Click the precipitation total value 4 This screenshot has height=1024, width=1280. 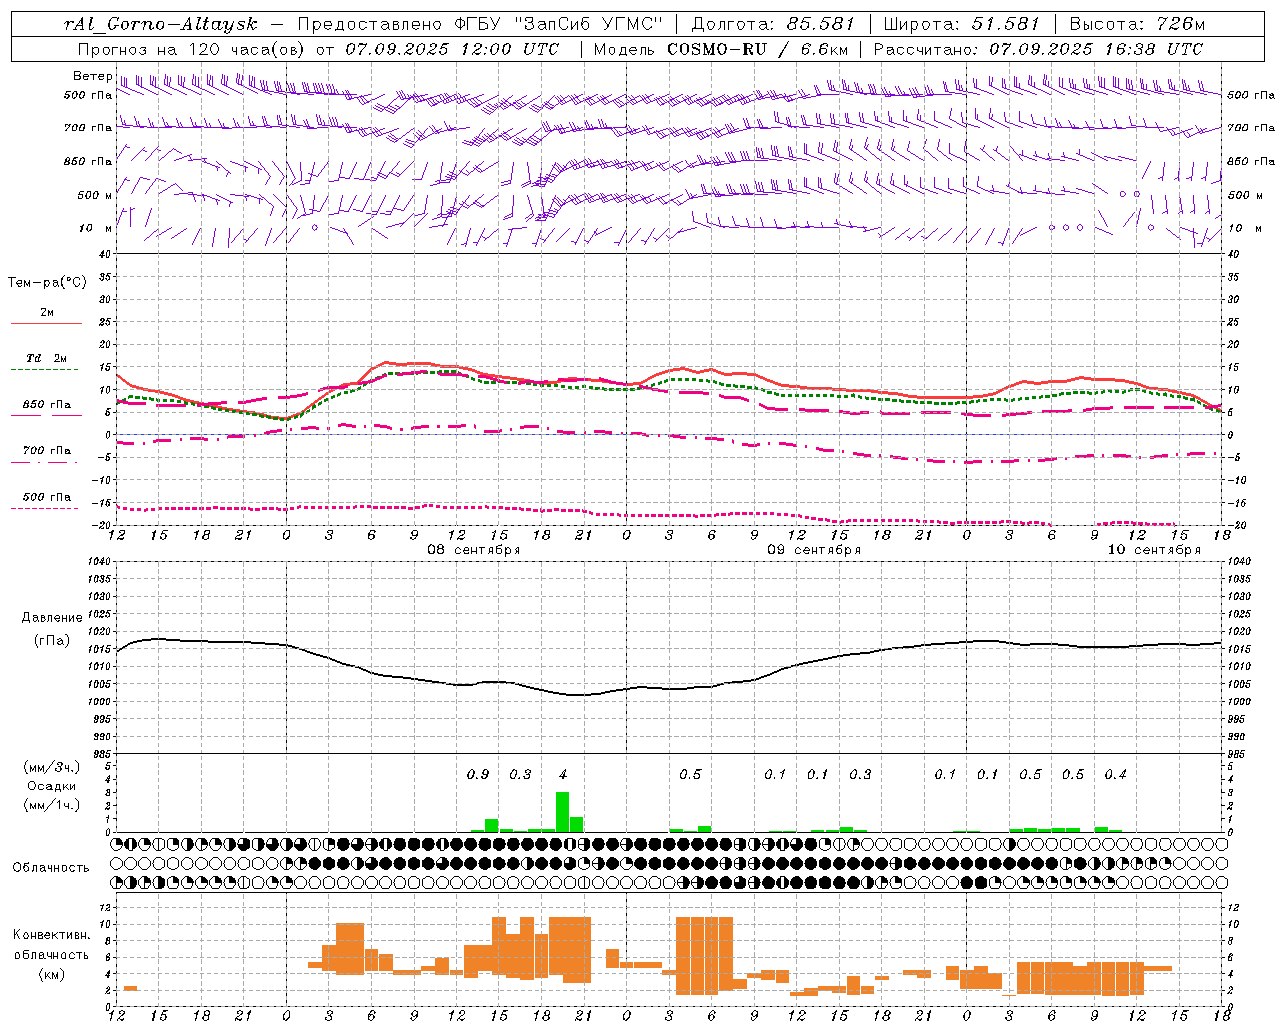563,774
